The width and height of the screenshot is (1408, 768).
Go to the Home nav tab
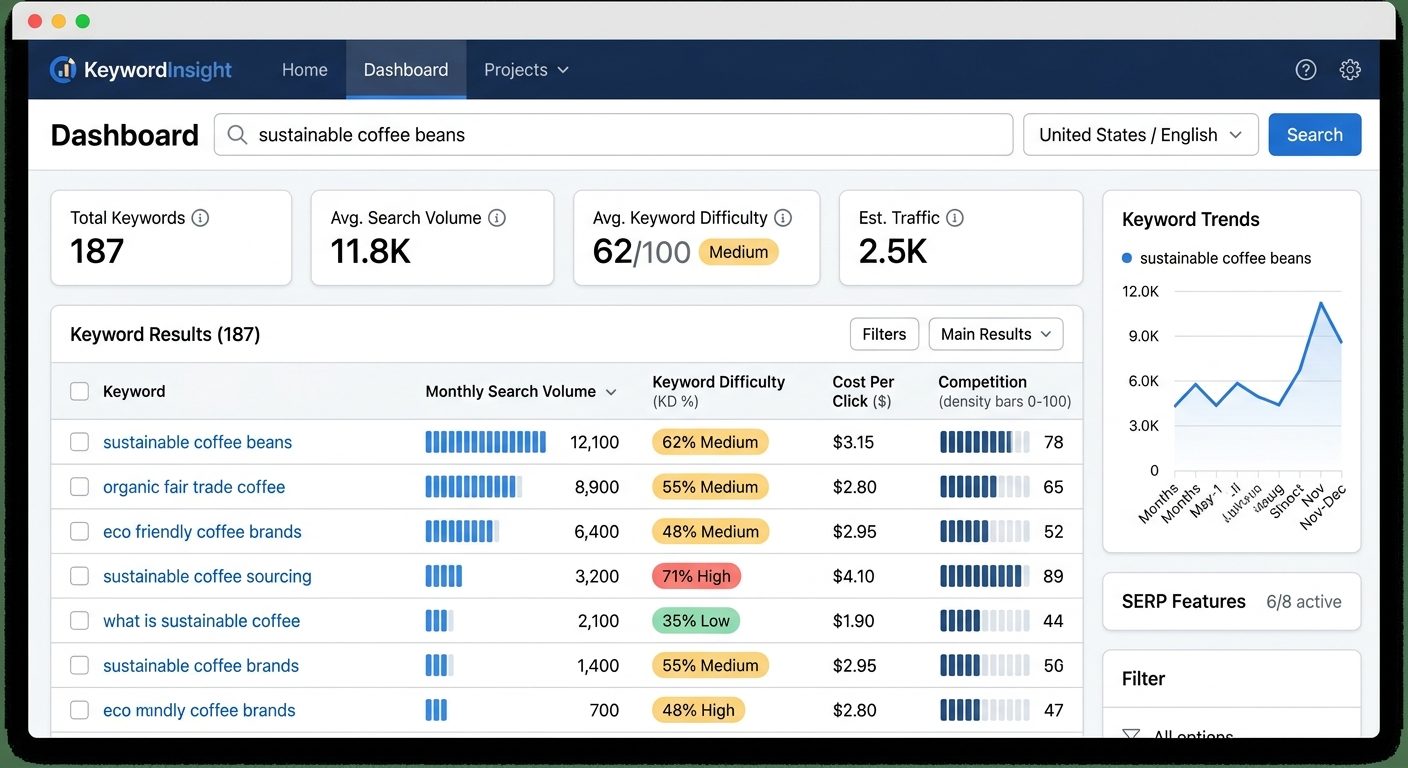(305, 70)
